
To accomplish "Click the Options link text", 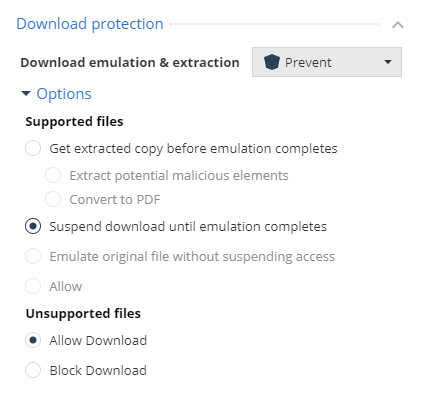I will coord(64,94).
